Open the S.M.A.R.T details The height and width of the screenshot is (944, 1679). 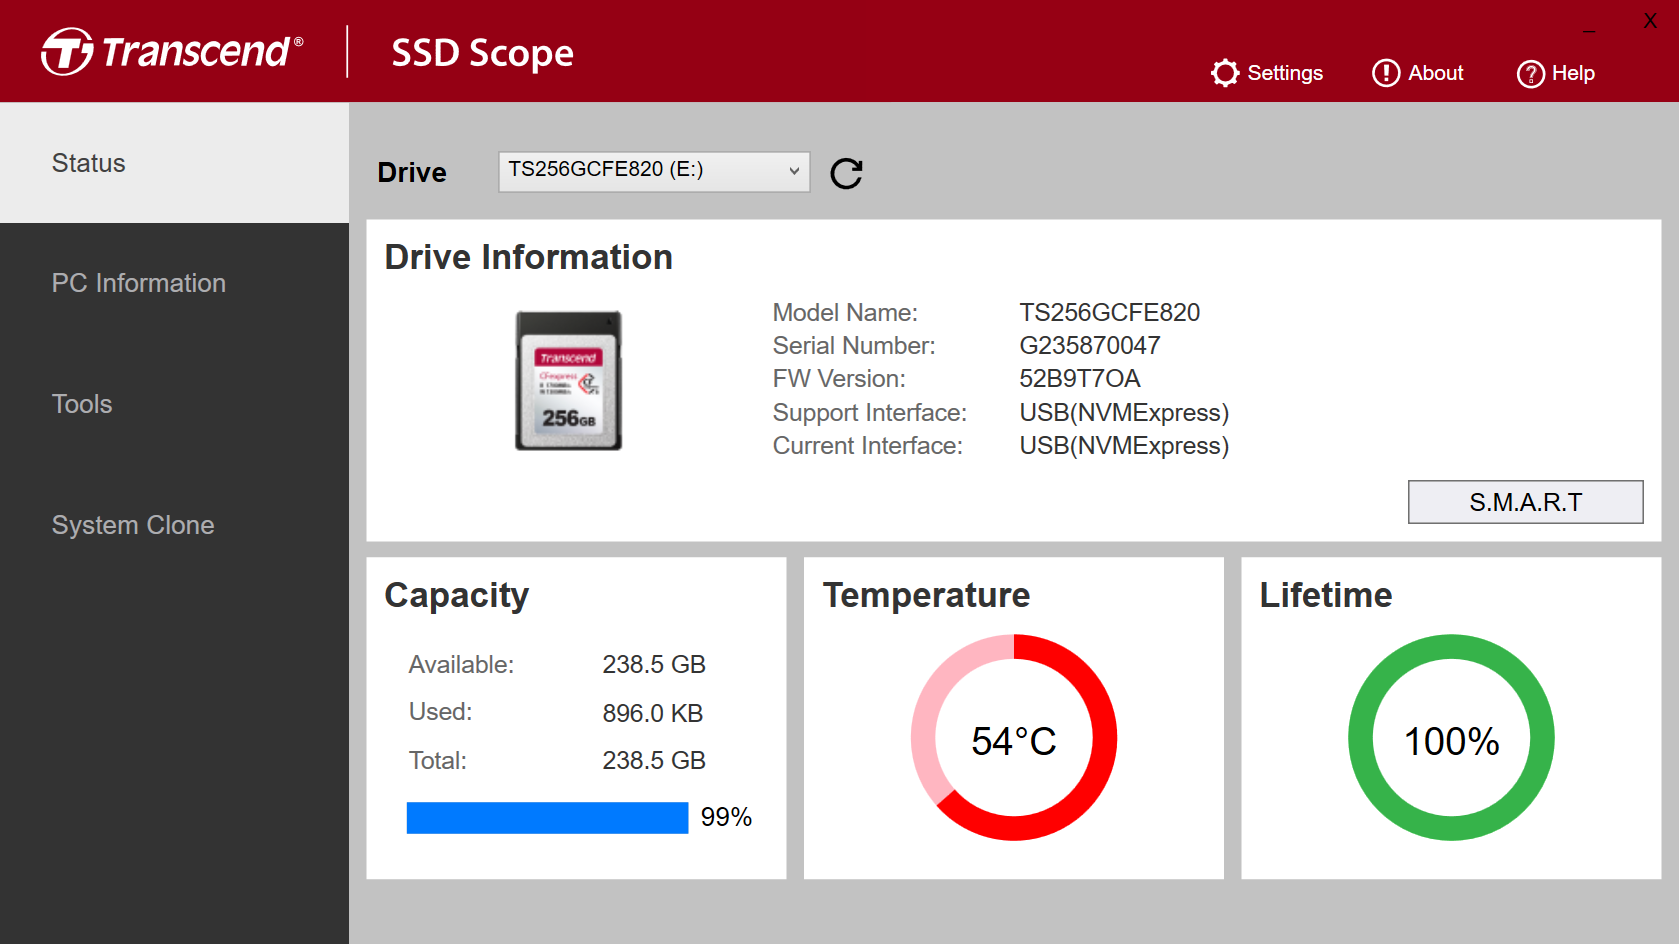click(1525, 502)
